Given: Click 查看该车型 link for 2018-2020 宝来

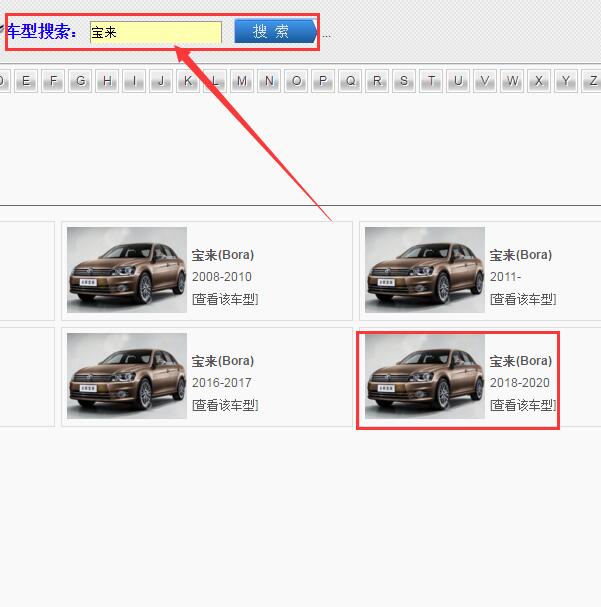Looking at the screenshot, I should [x=523, y=405].
